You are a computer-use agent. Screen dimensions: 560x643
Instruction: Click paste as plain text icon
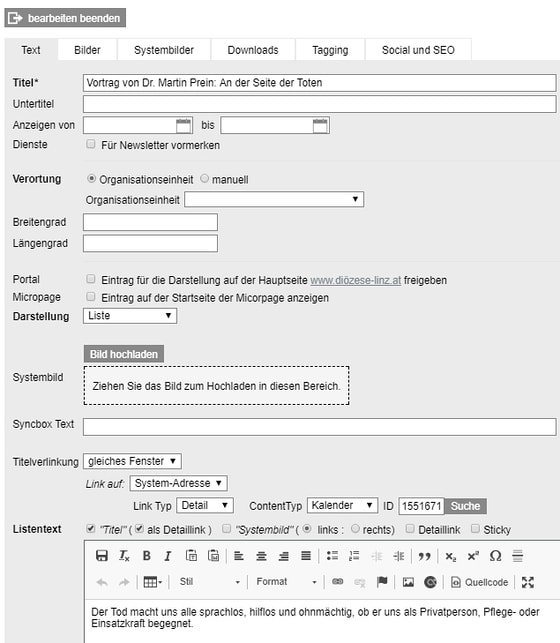click(x=191, y=556)
